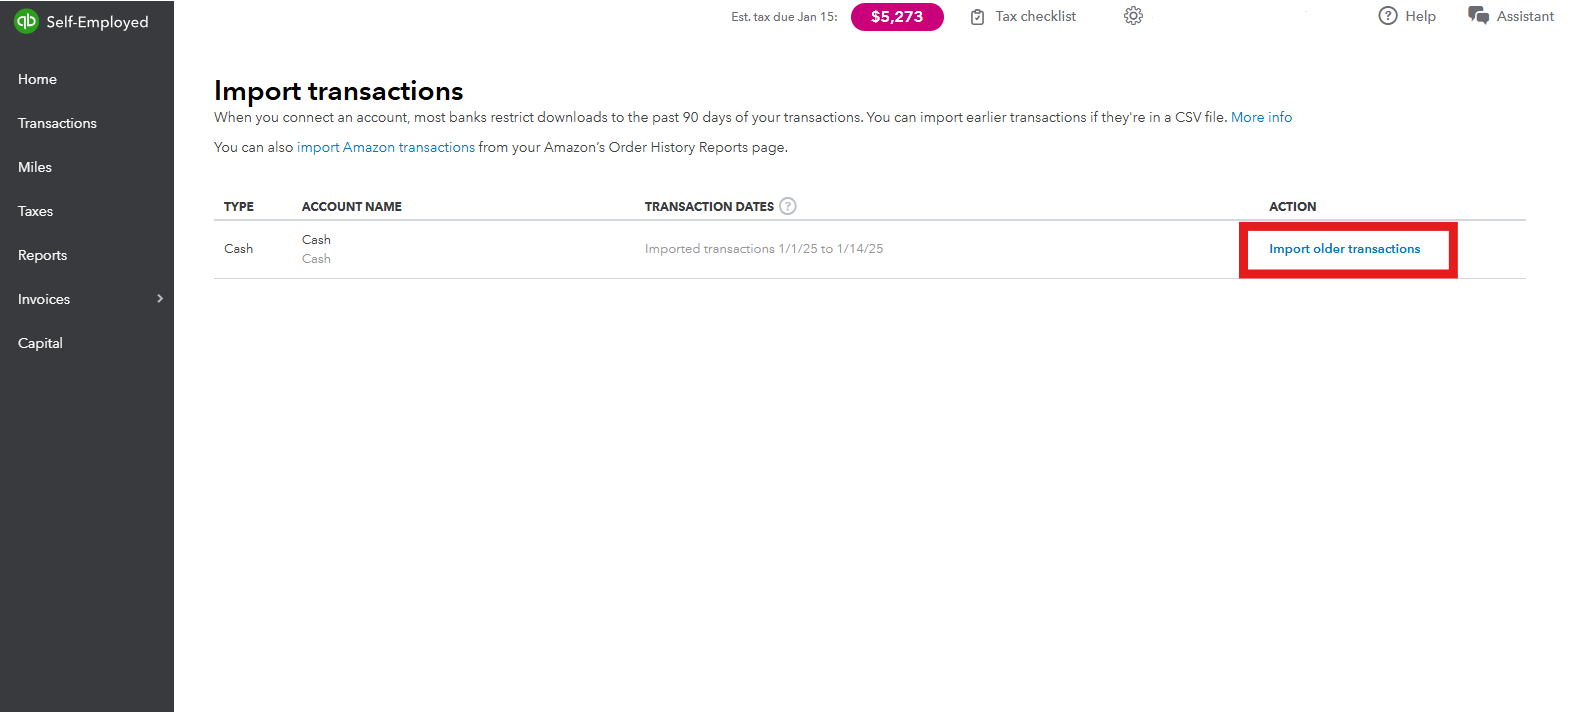Click the QuickBooks logo icon

pyautogui.click(x=26, y=21)
